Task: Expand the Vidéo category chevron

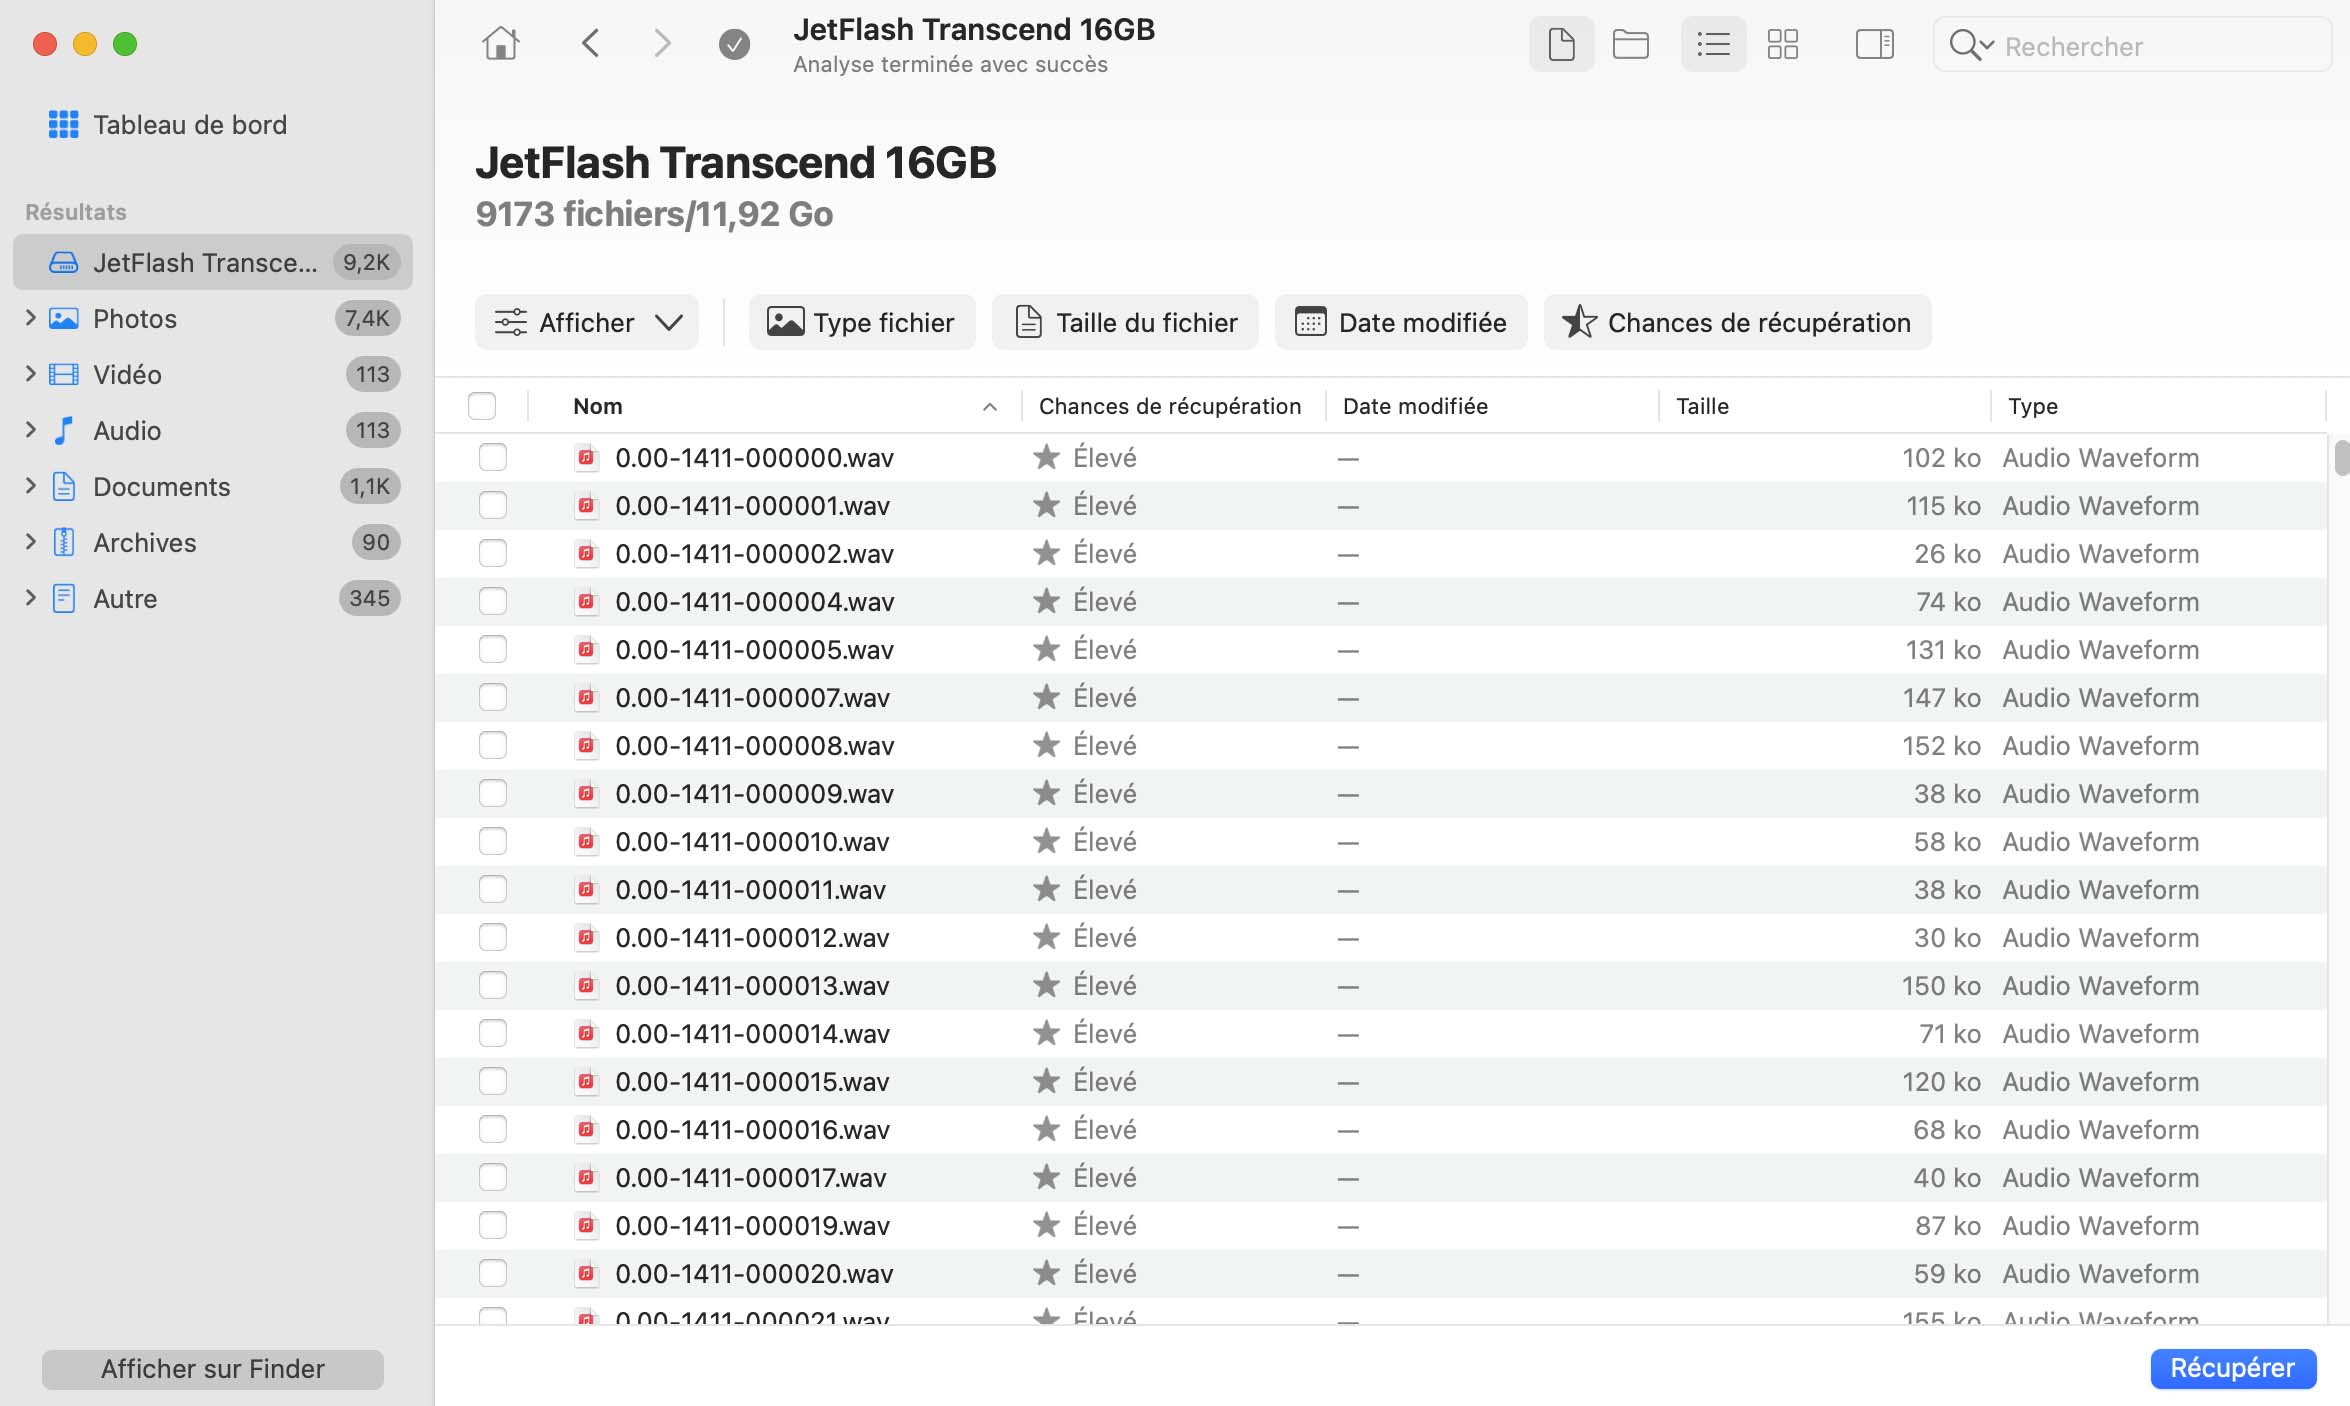Action: [x=30, y=374]
